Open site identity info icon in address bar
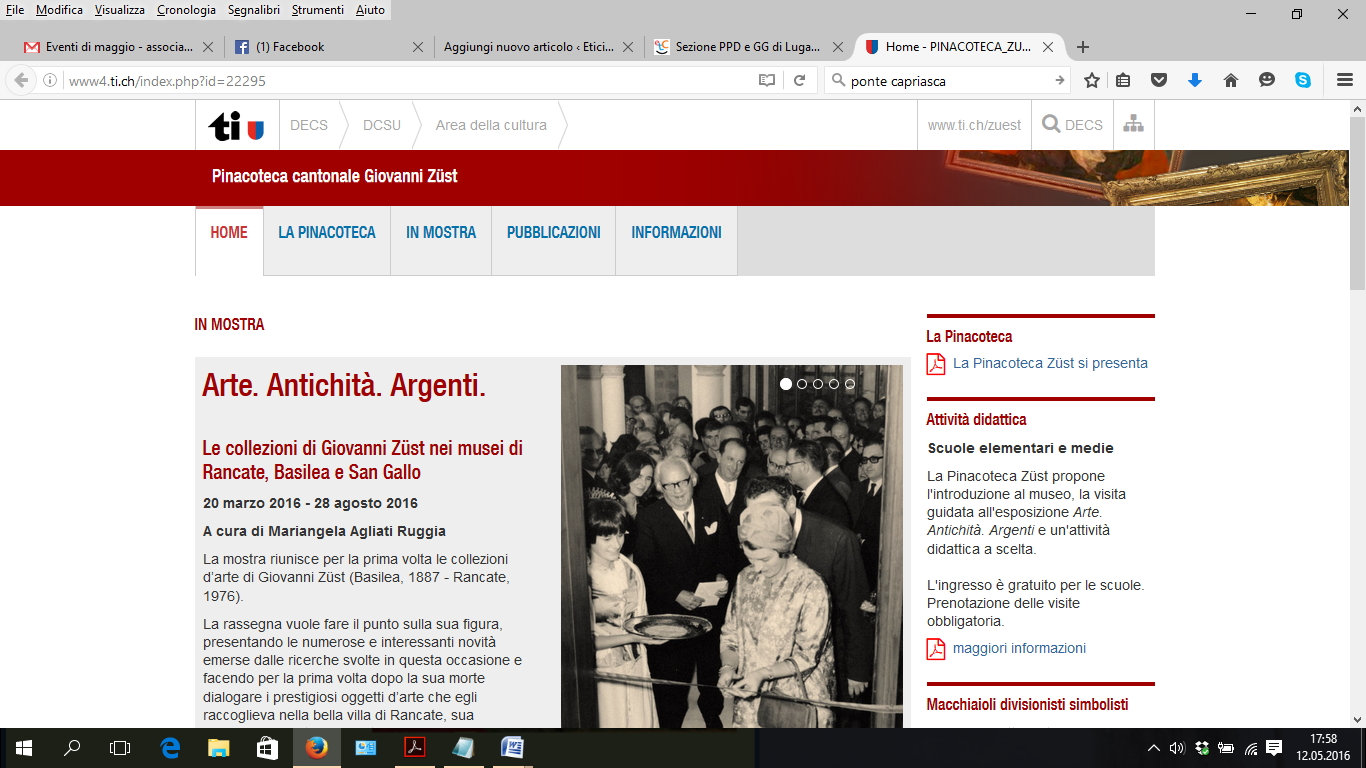 (50, 81)
